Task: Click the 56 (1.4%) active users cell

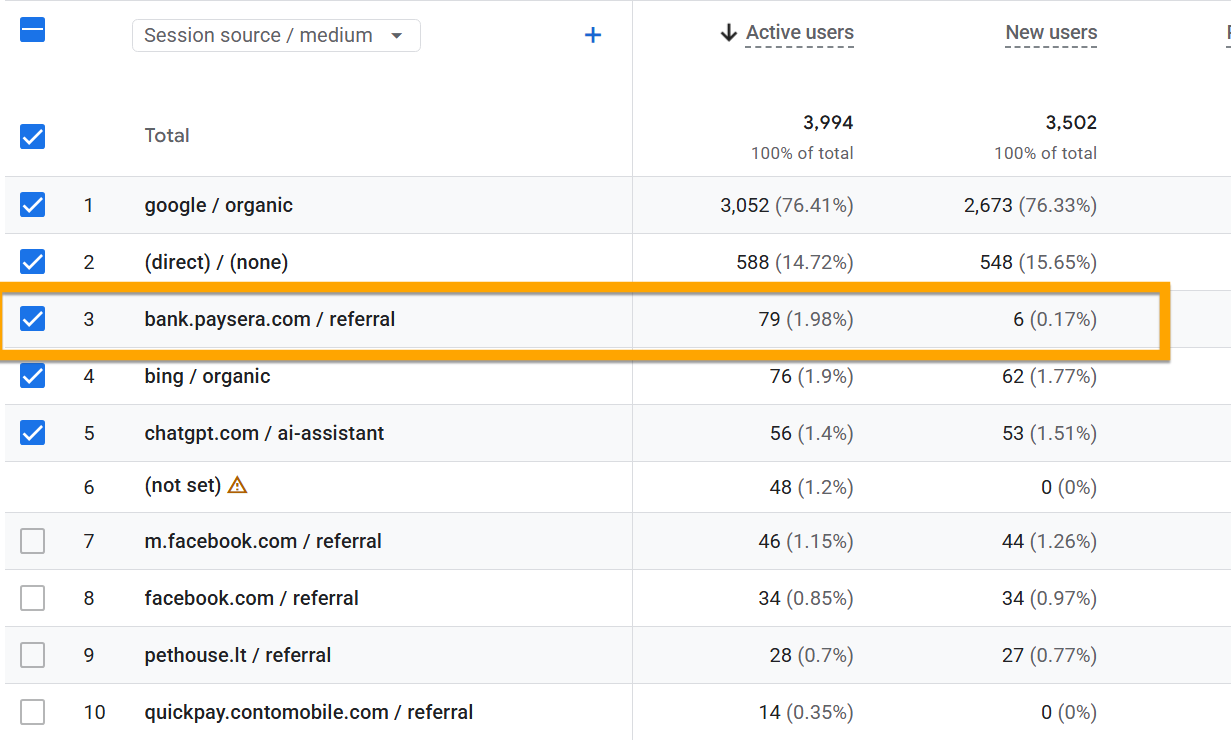Action: pyautogui.click(x=812, y=433)
